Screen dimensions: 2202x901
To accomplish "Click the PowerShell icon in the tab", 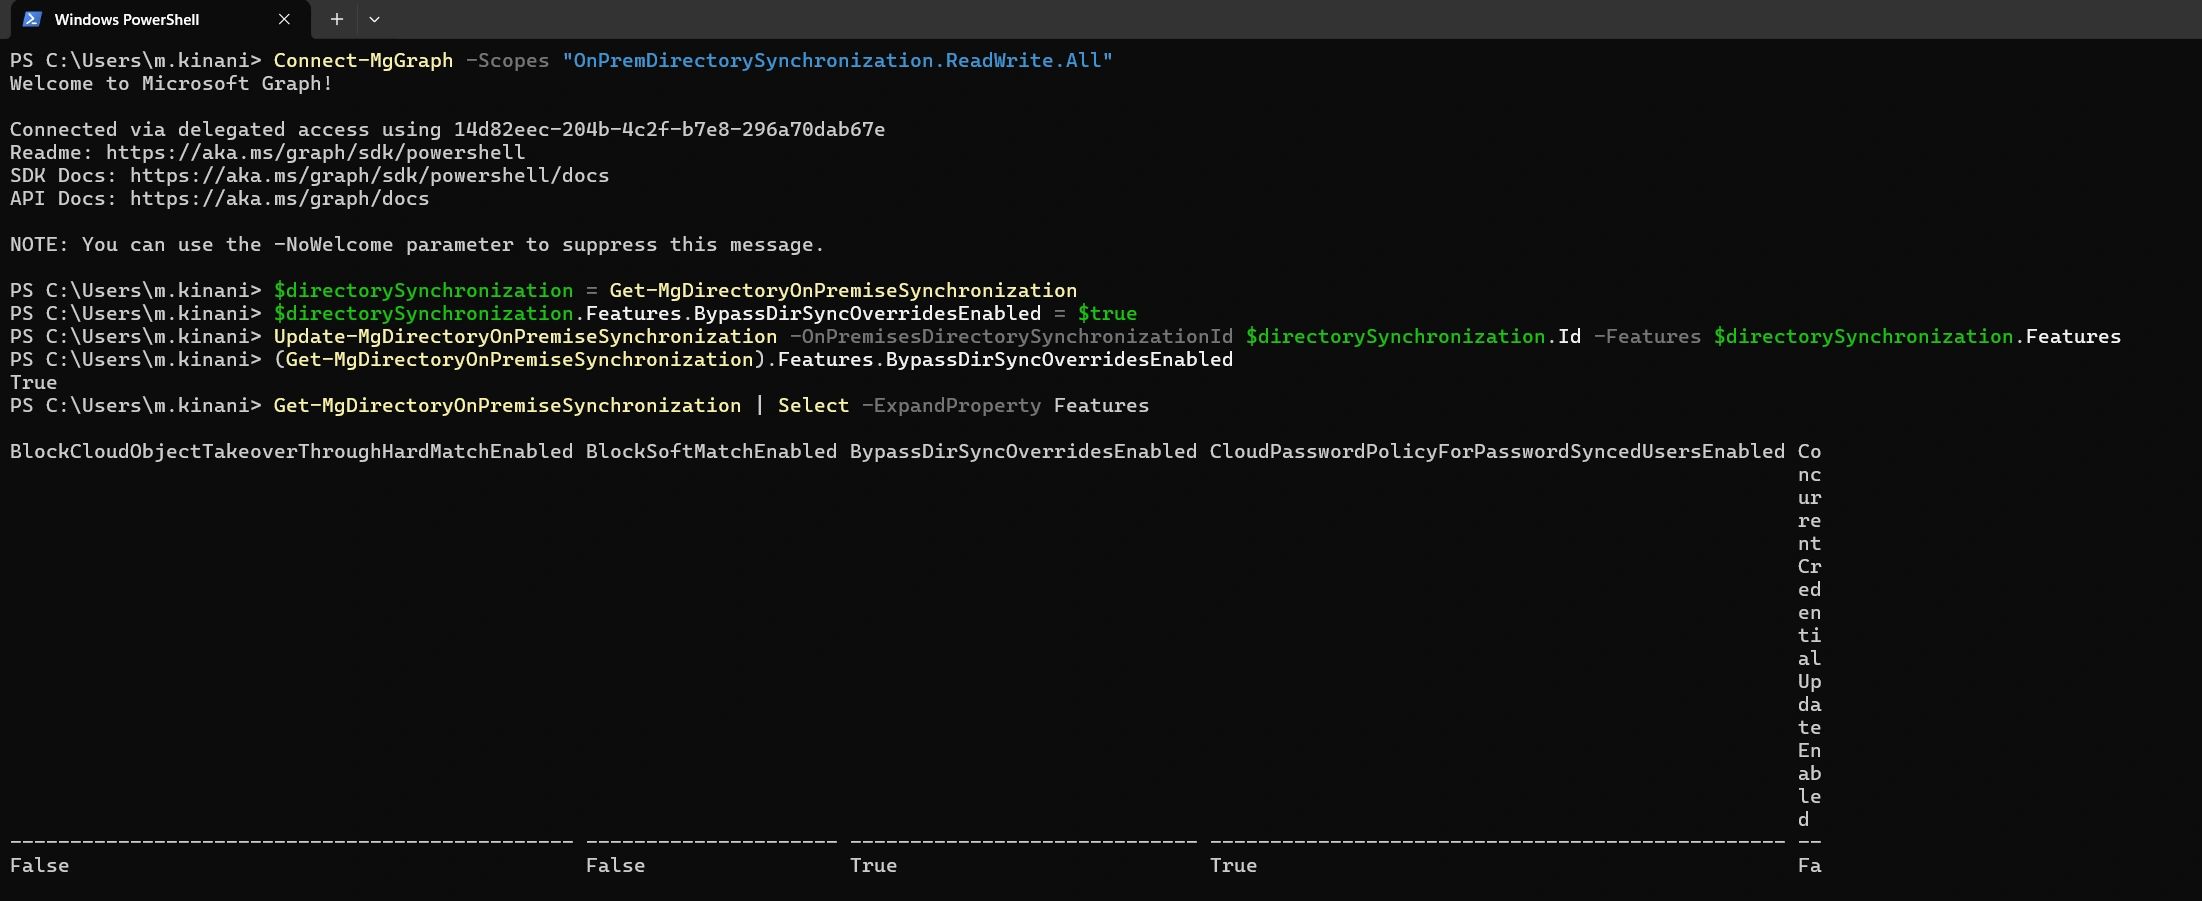I will [32, 19].
